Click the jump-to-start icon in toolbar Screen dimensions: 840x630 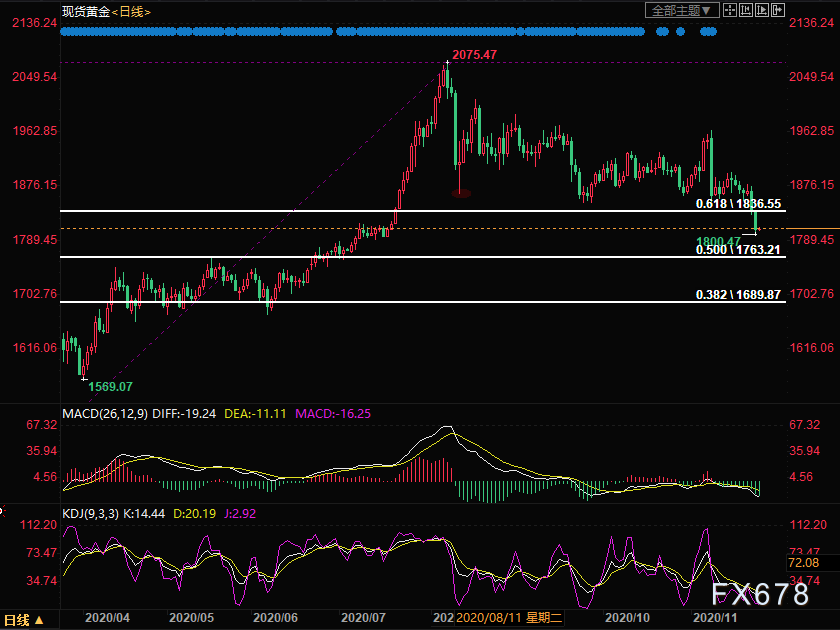coord(745,11)
